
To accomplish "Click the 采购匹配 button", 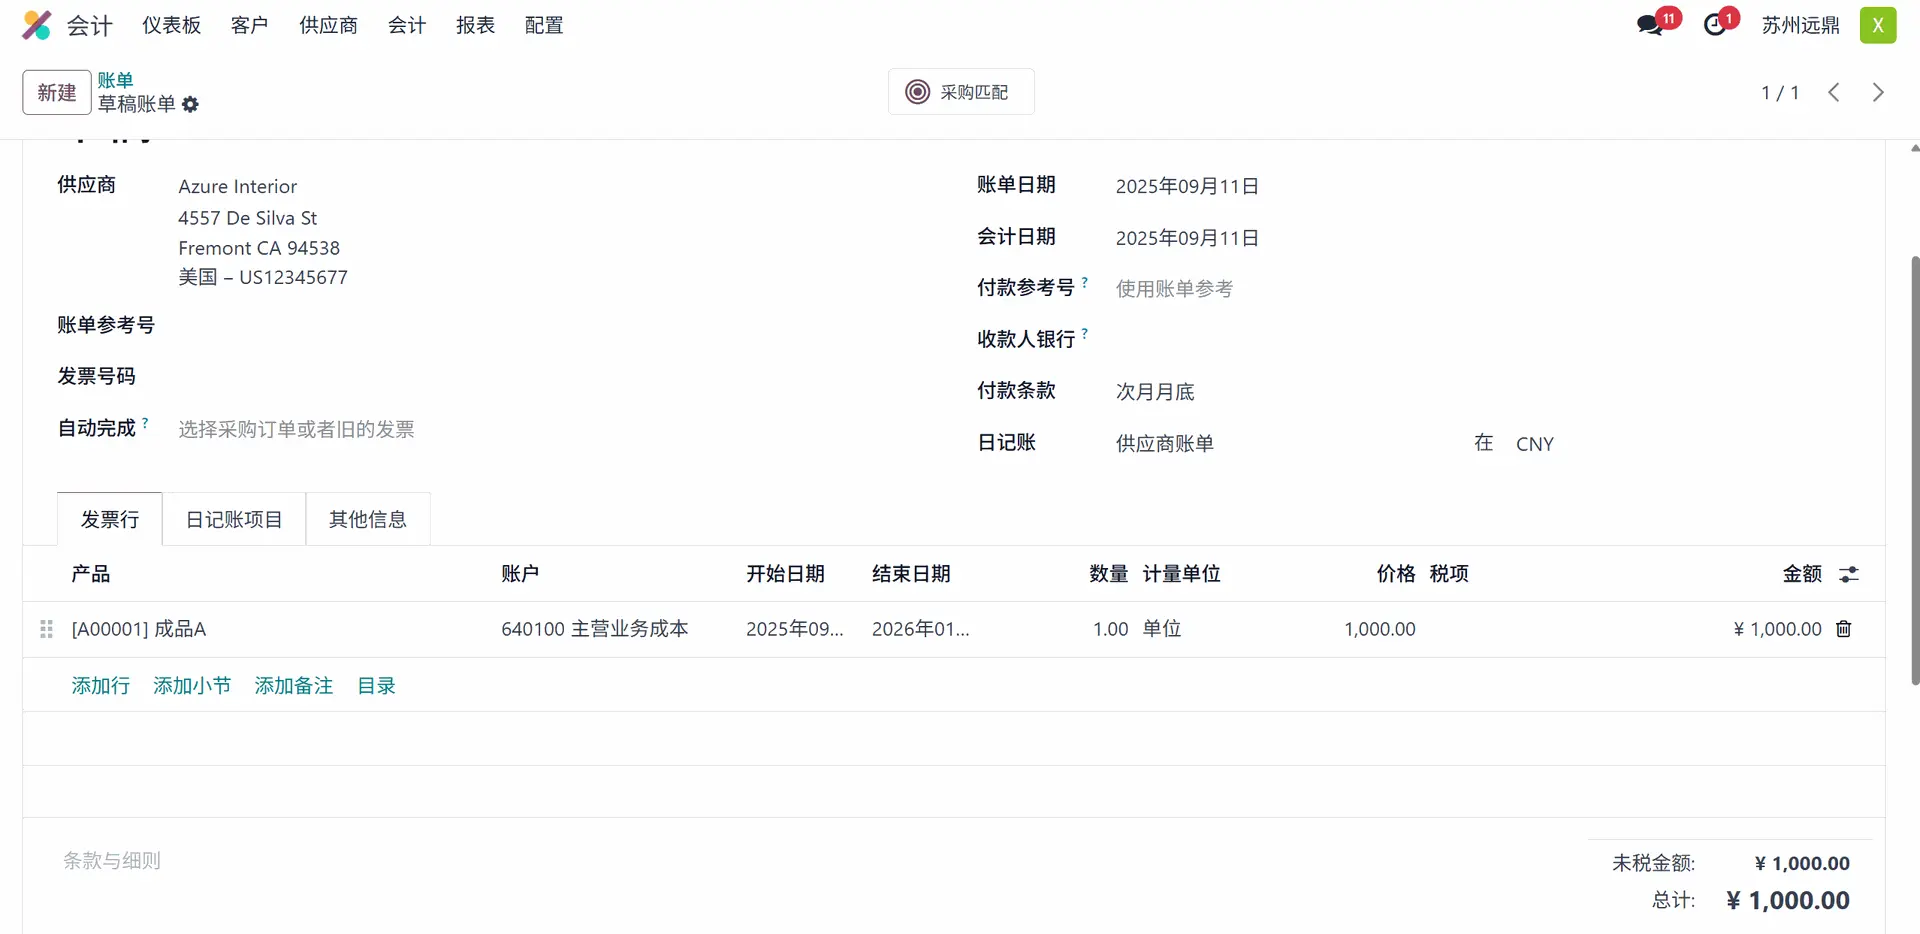I will (960, 92).
